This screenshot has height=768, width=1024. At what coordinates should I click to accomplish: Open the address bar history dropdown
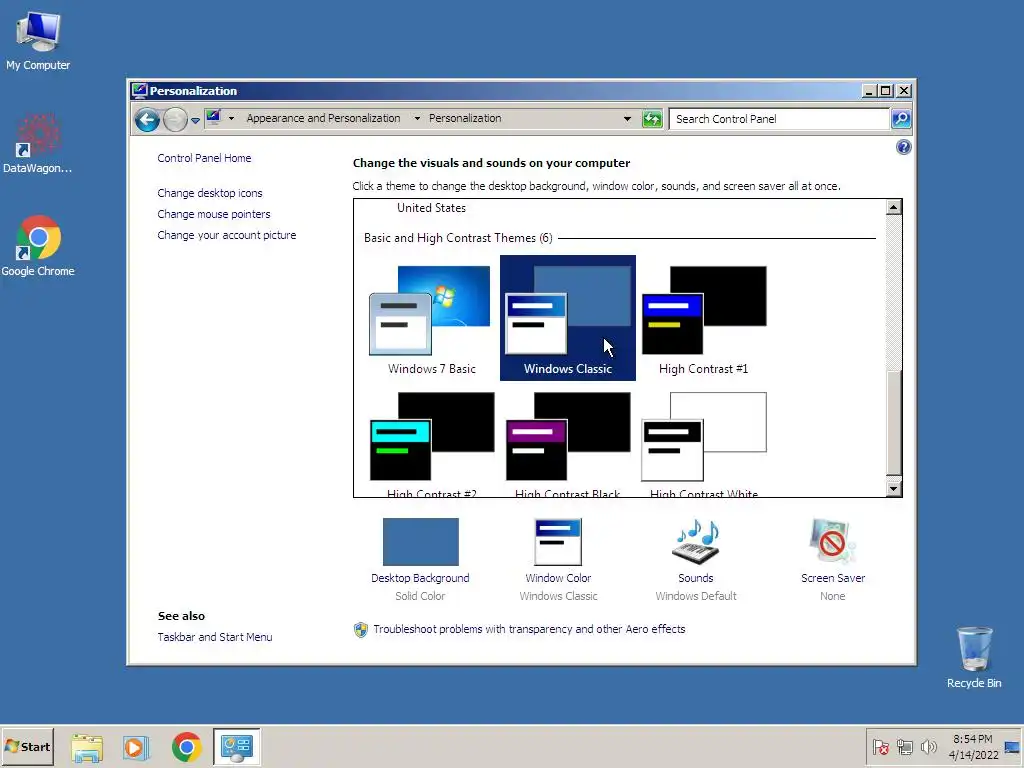click(x=627, y=119)
